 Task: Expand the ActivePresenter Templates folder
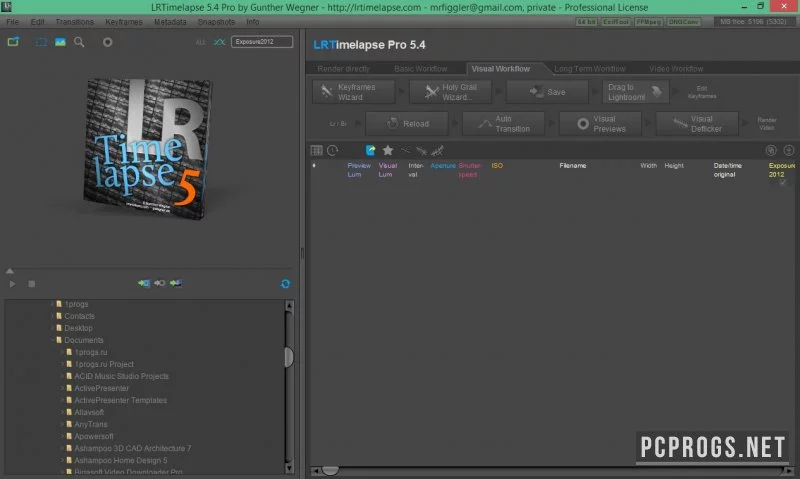coord(63,400)
